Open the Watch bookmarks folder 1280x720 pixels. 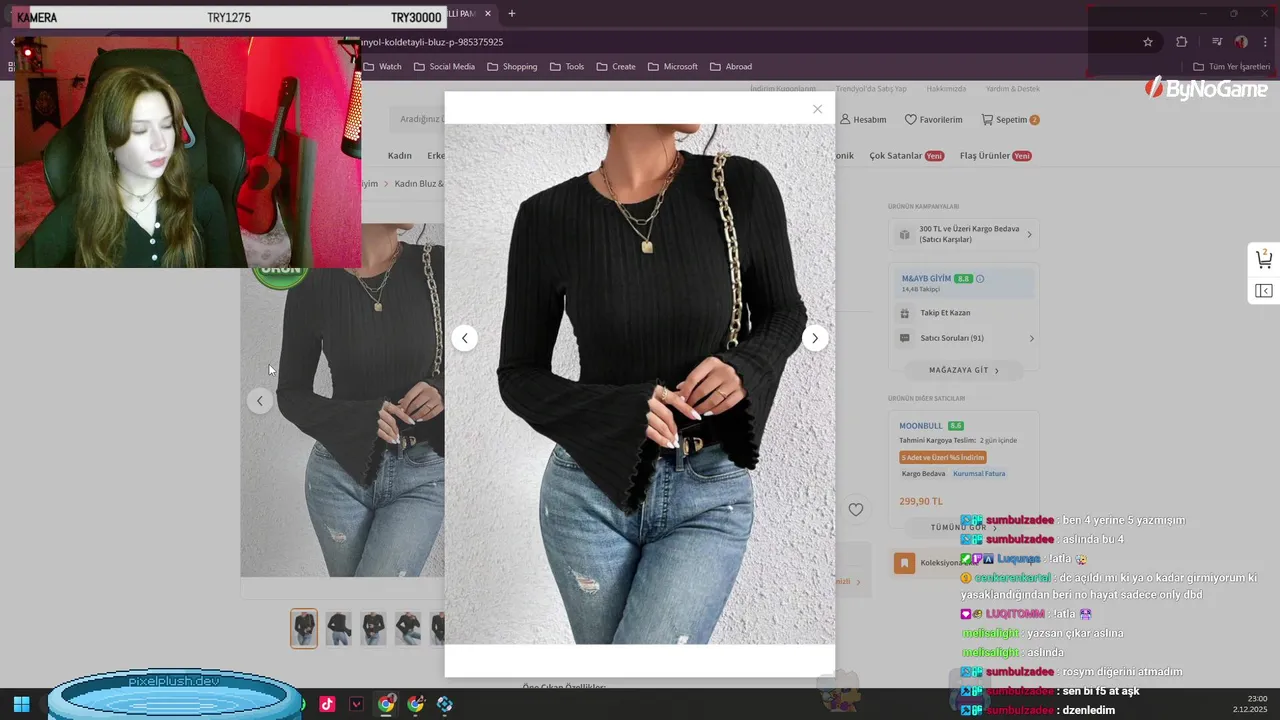click(x=382, y=67)
